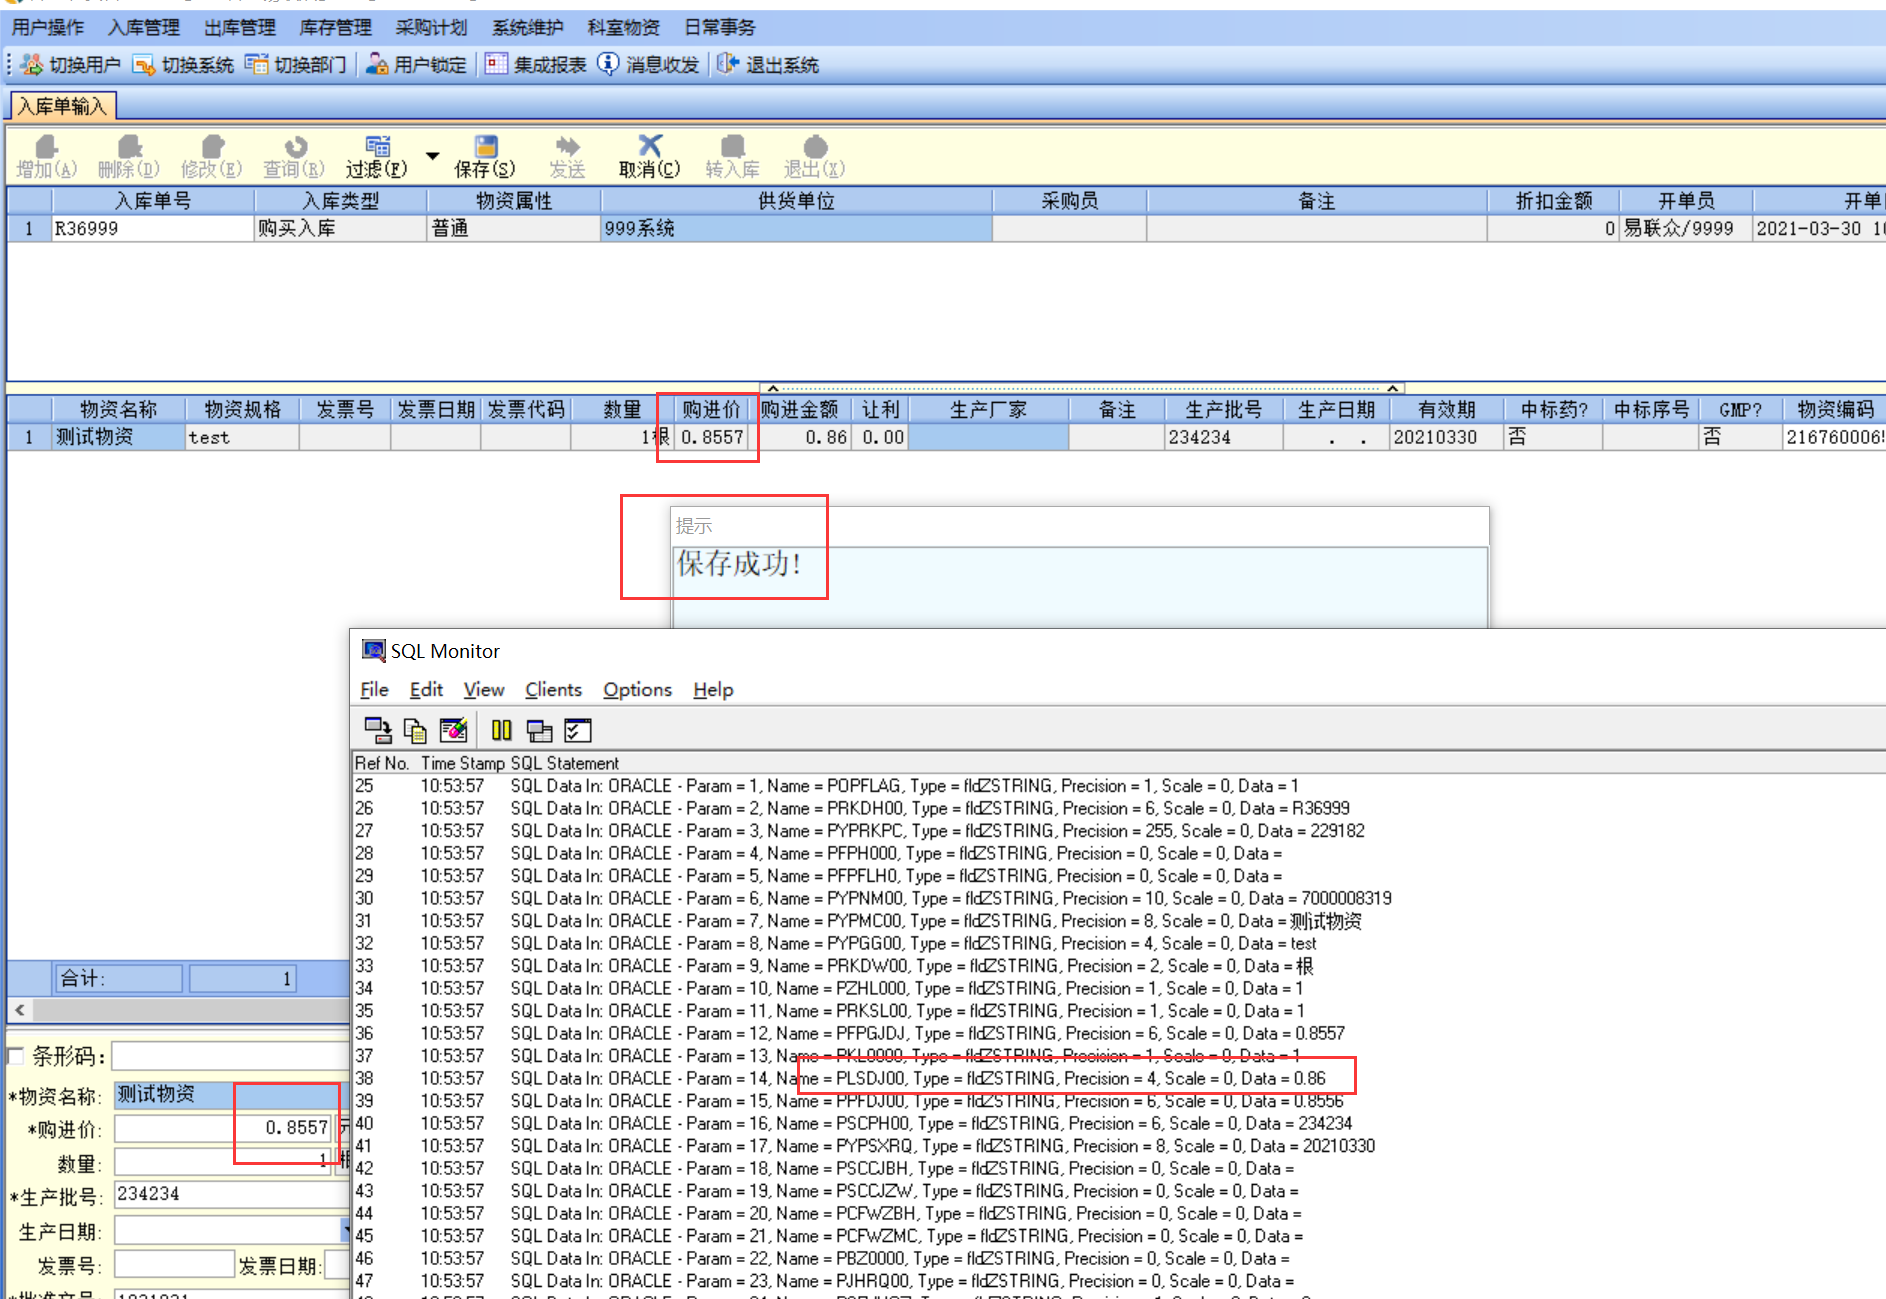Click the 生产批号 input showing 234234

[x=232, y=1194]
